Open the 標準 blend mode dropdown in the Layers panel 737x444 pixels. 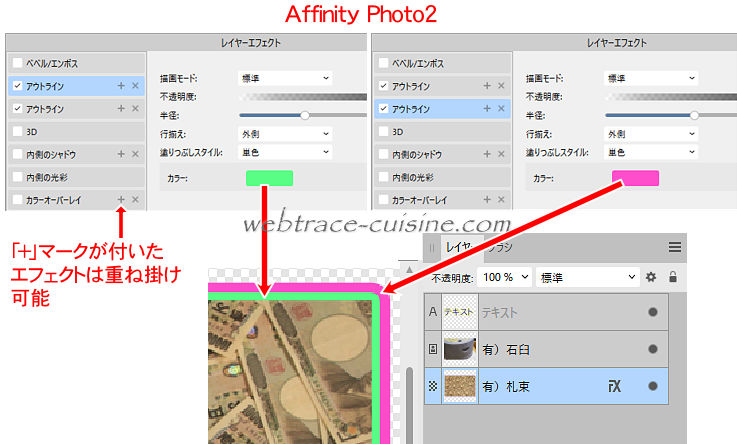[x=587, y=277]
